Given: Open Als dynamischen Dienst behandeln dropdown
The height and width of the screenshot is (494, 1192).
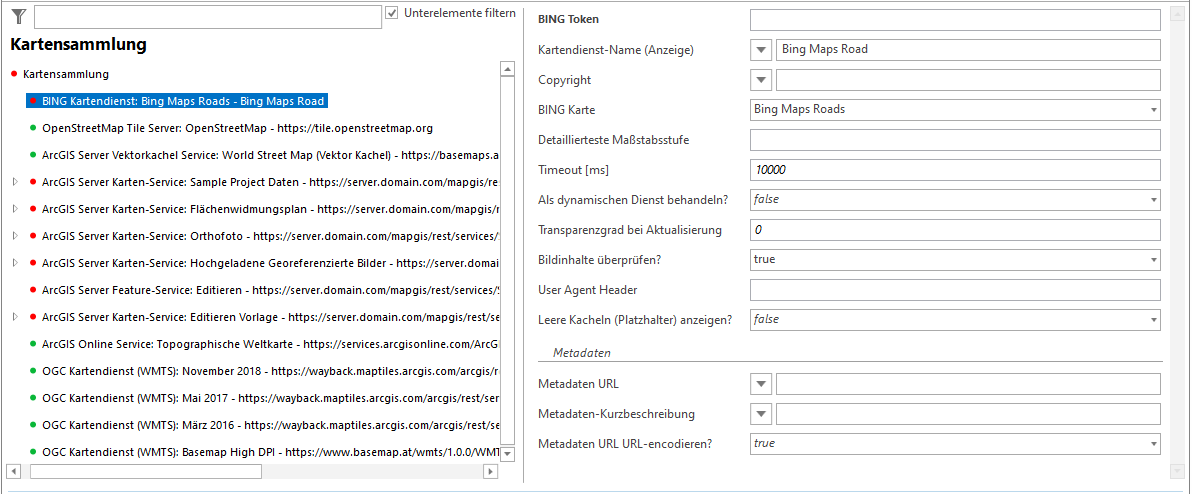Looking at the screenshot, I should click(x=955, y=200).
